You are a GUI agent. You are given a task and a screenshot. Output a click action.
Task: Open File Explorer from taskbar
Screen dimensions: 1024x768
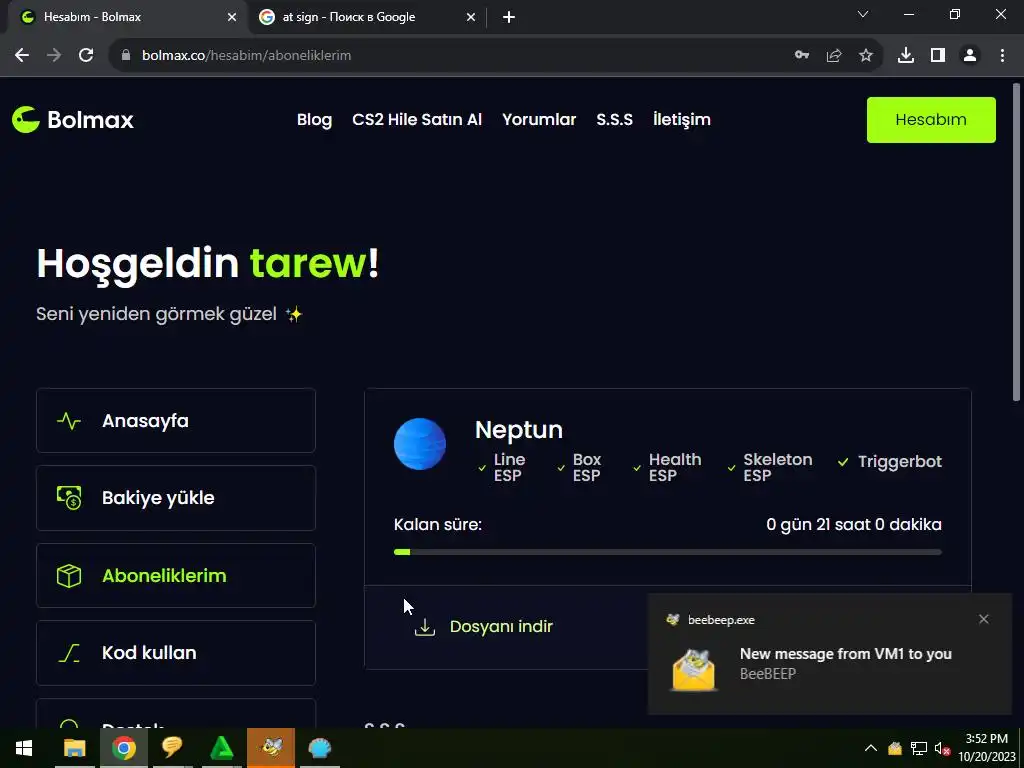click(74, 748)
